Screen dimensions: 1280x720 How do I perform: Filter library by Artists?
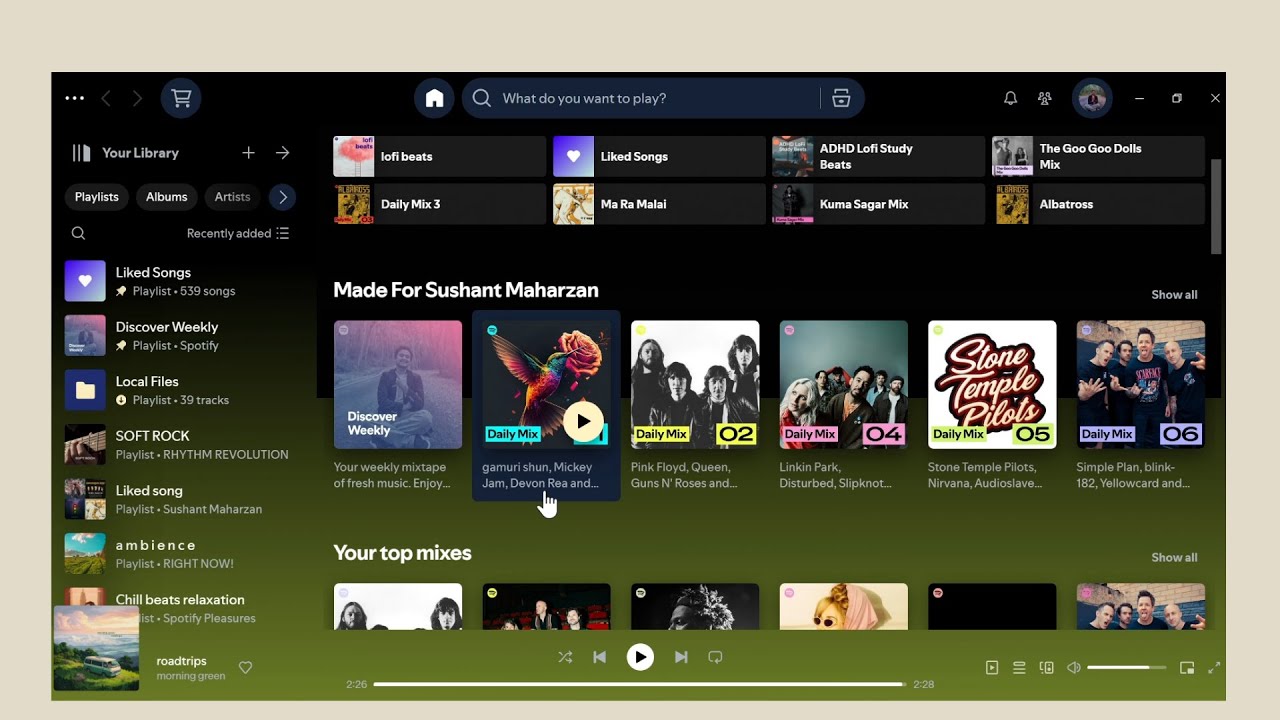pos(232,197)
